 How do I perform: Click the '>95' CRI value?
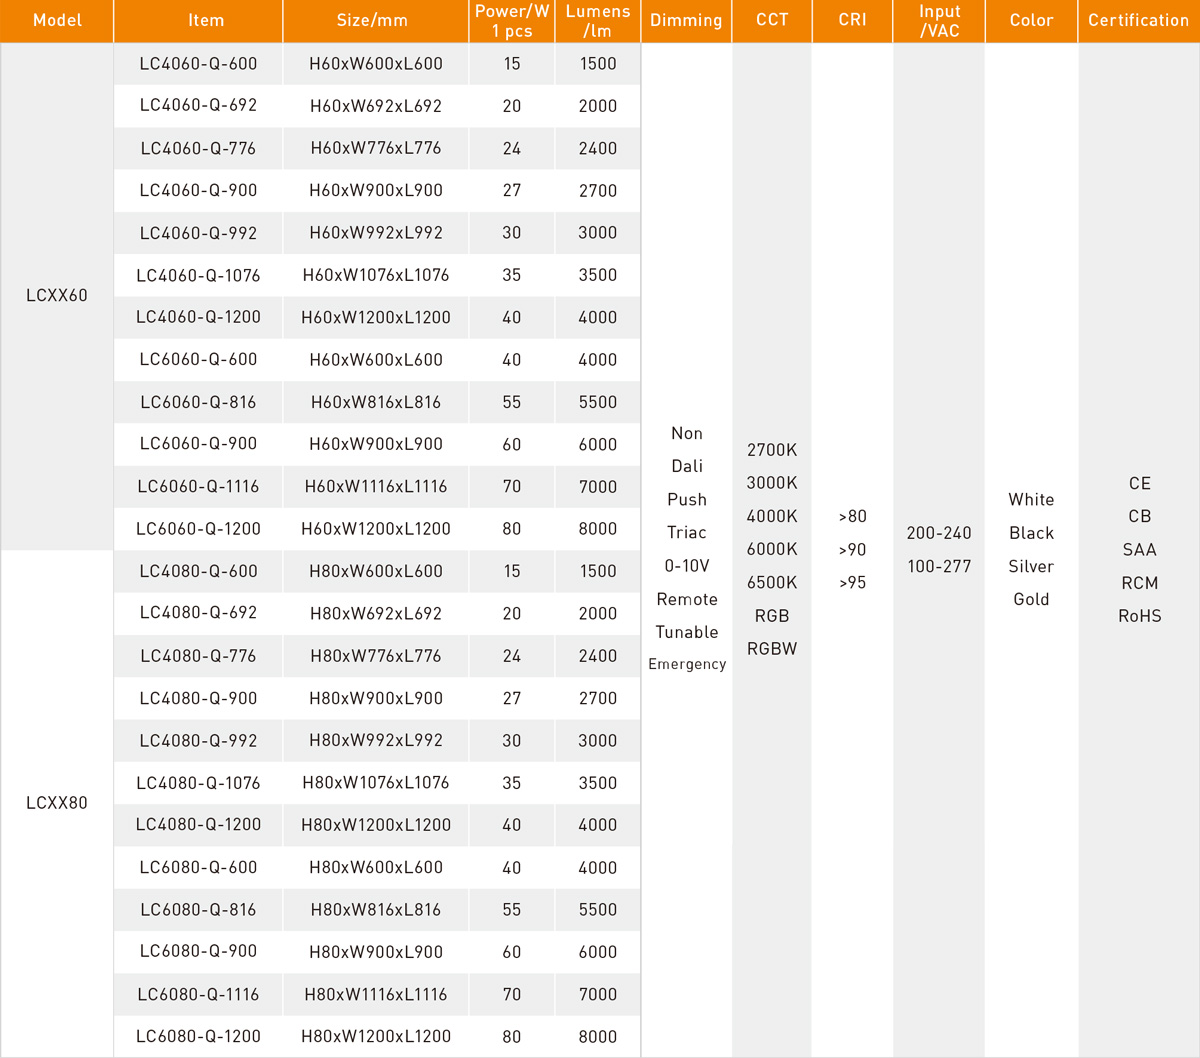pos(853,582)
